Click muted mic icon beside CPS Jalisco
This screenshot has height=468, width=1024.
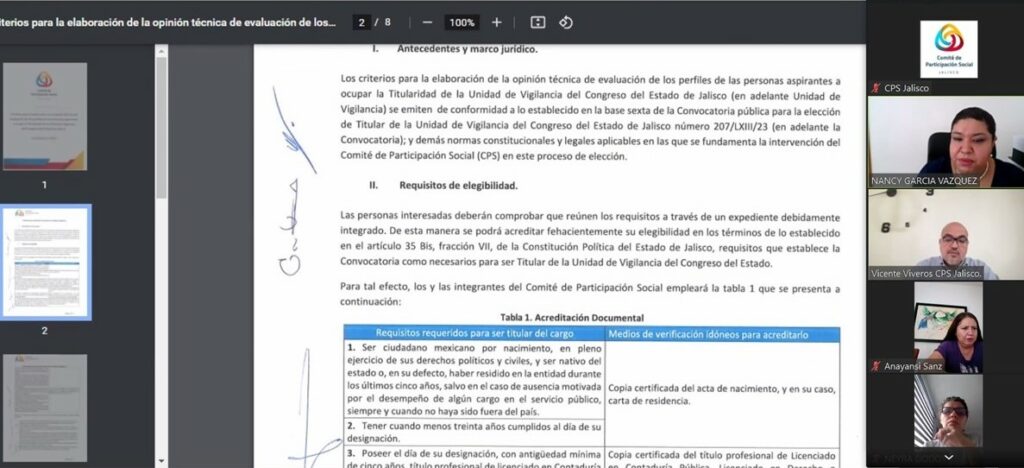(x=876, y=88)
